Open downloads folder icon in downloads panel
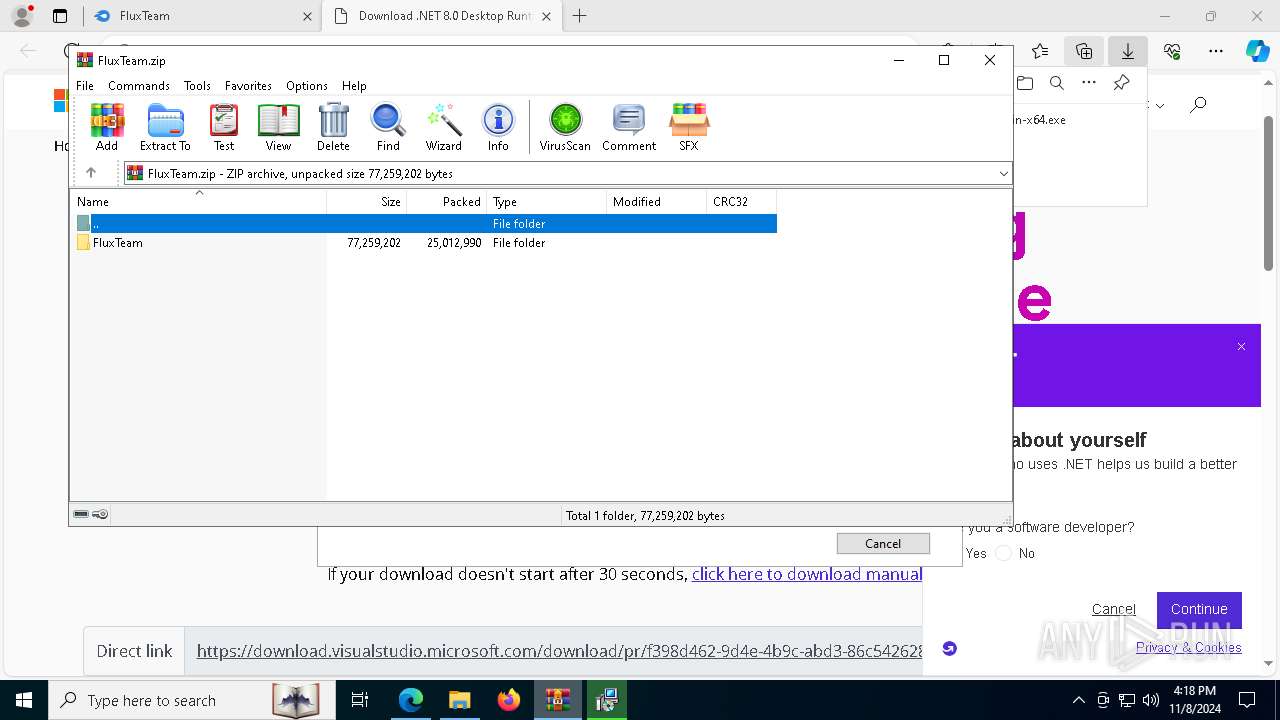The width and height of the screenshot is (1280, 720). point(1024,83)
